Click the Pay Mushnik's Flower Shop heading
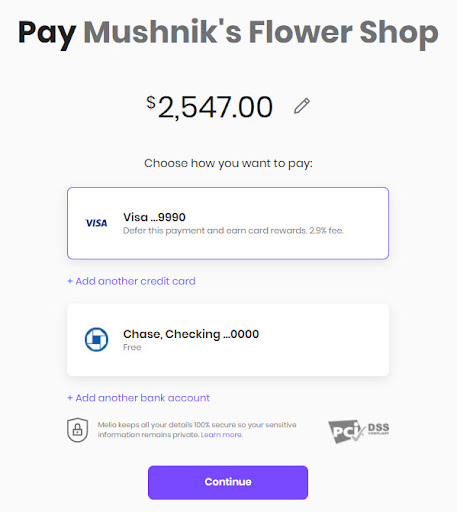 (x=228, y=33)
